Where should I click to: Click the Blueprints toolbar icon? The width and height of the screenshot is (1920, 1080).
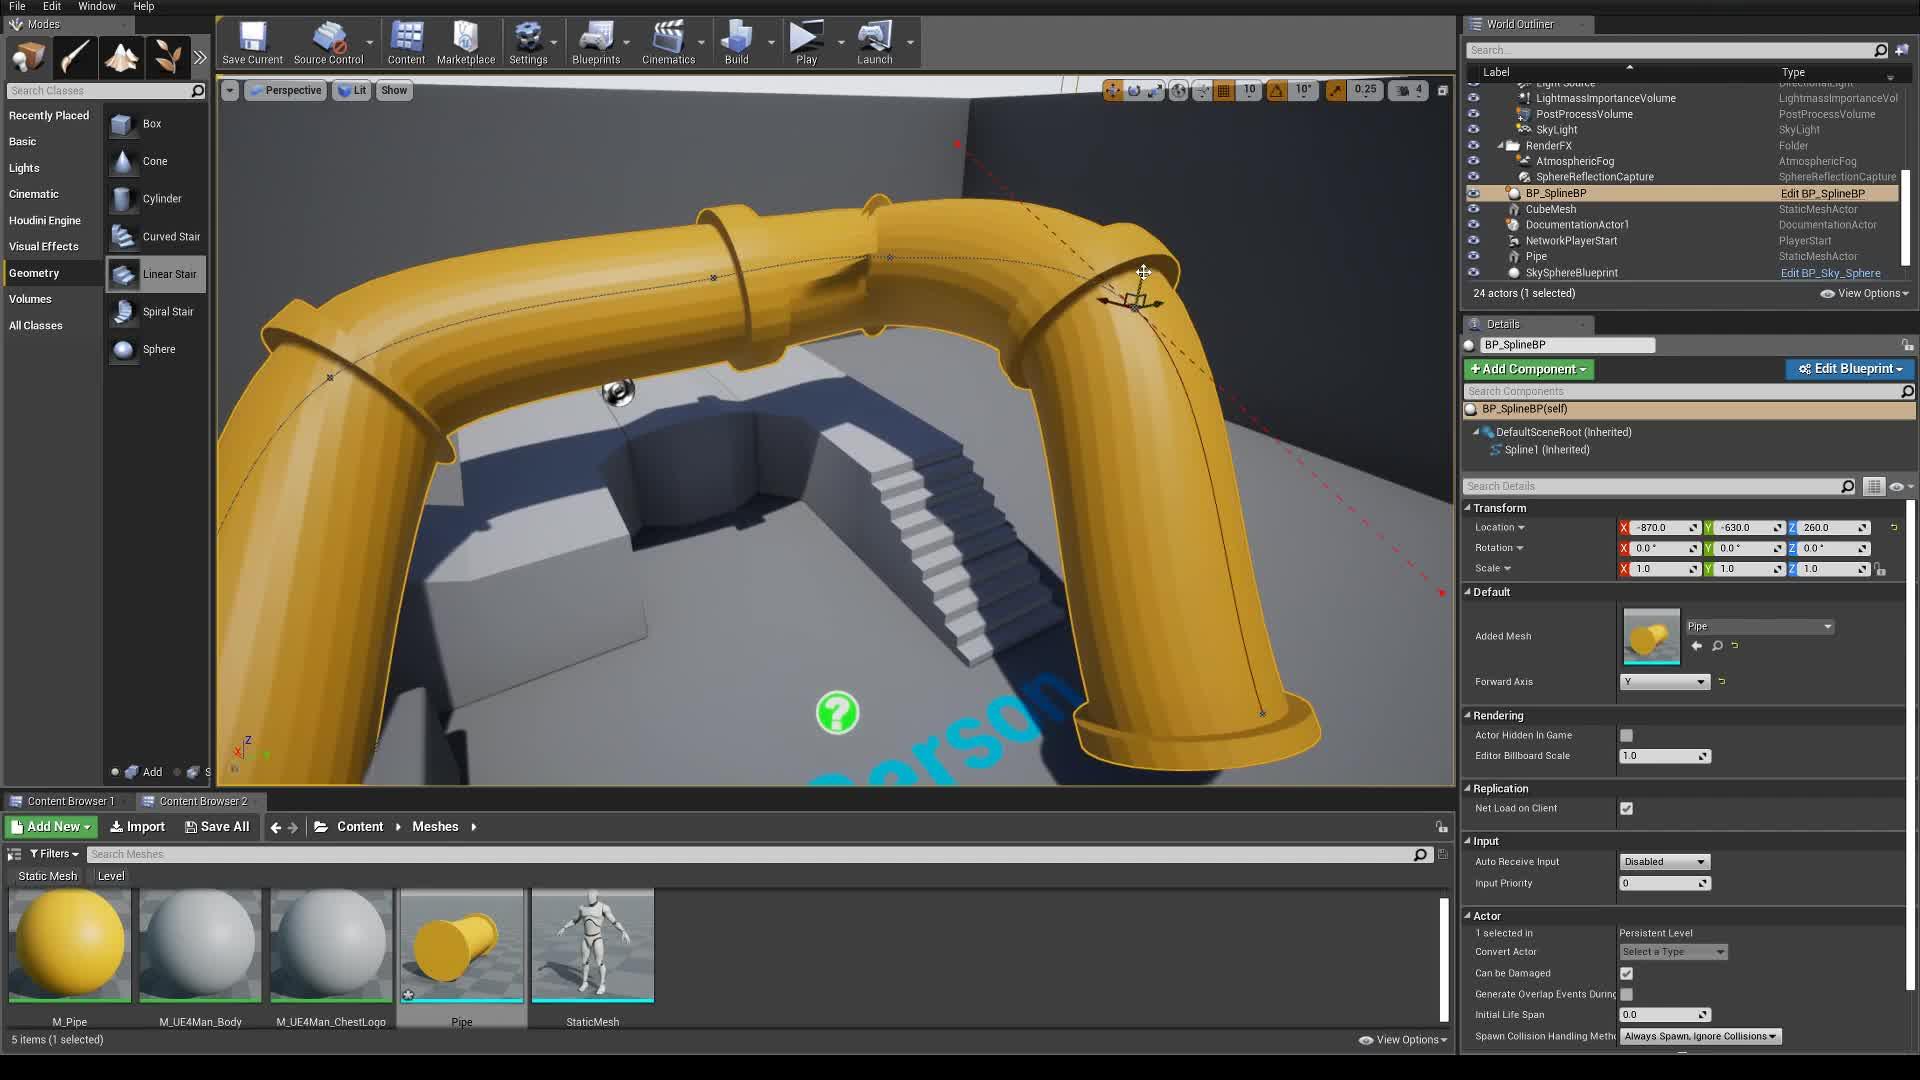pyautogui.click(x=596, y=42)
